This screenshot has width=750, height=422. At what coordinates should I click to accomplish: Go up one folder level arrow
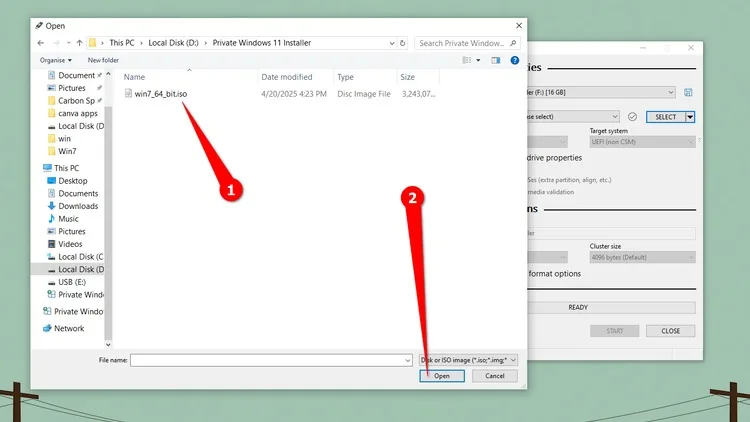[79, 43]
